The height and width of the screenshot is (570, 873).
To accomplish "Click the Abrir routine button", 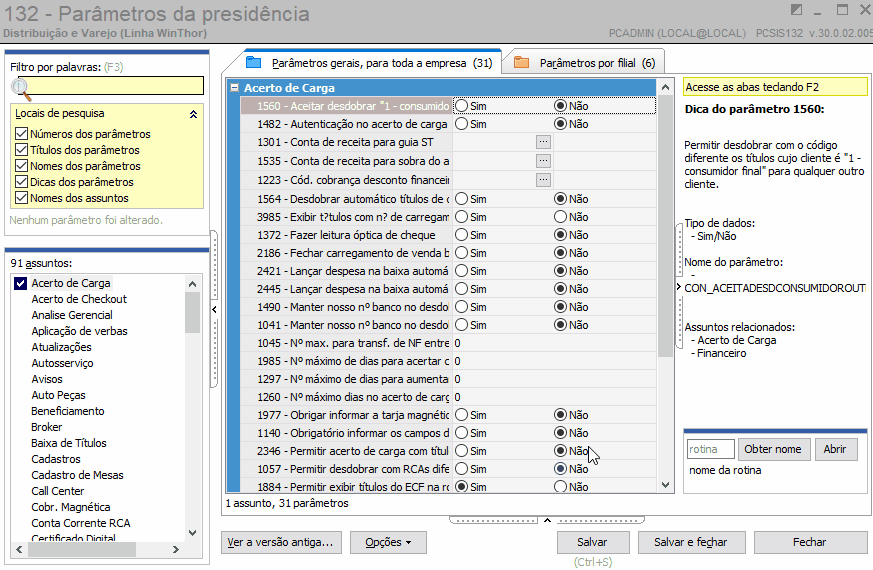I will 835,449.
